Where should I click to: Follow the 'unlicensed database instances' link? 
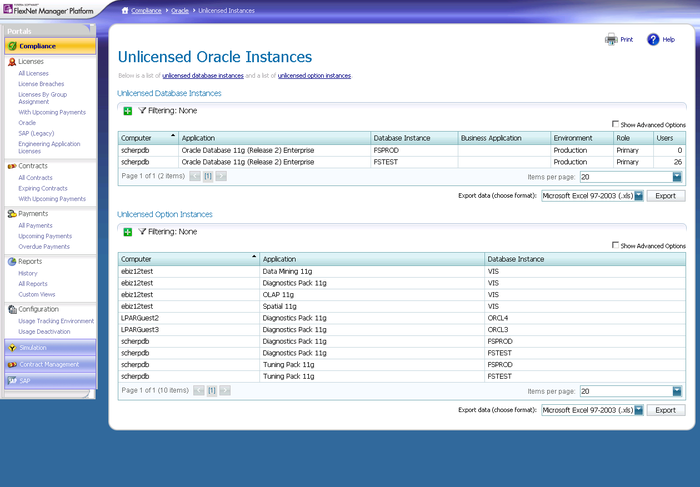point(203,76)
